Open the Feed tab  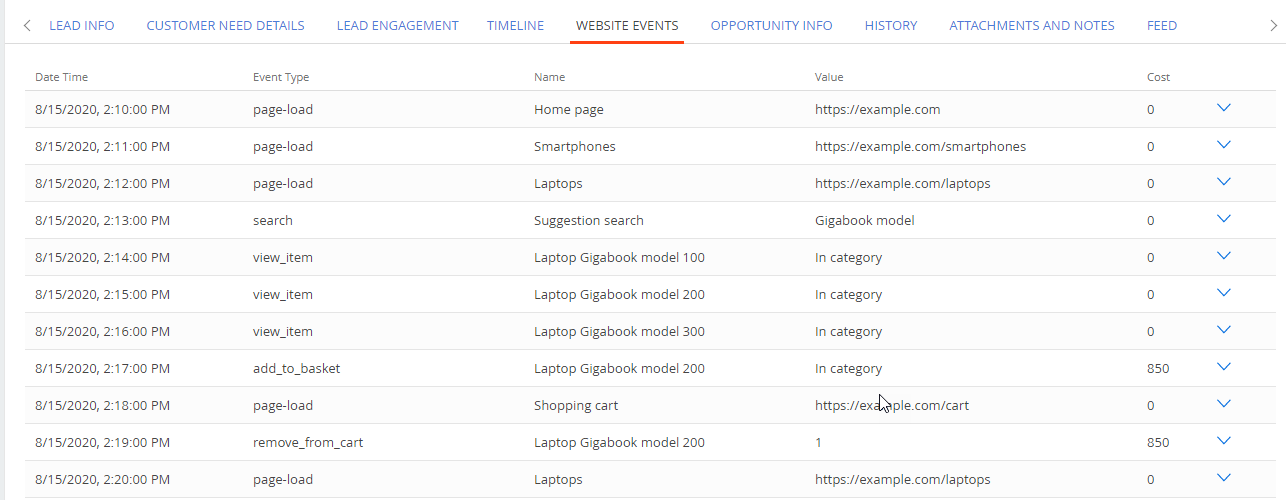pos(1161,26)
